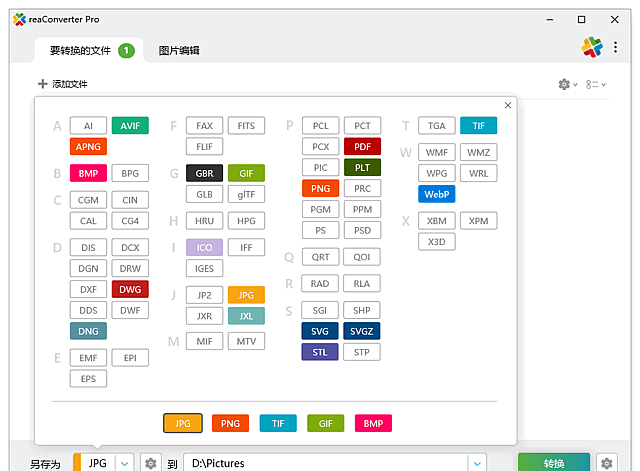Choose the EPS format
Viewport: 640px width, 471px height.
(88, 378)
